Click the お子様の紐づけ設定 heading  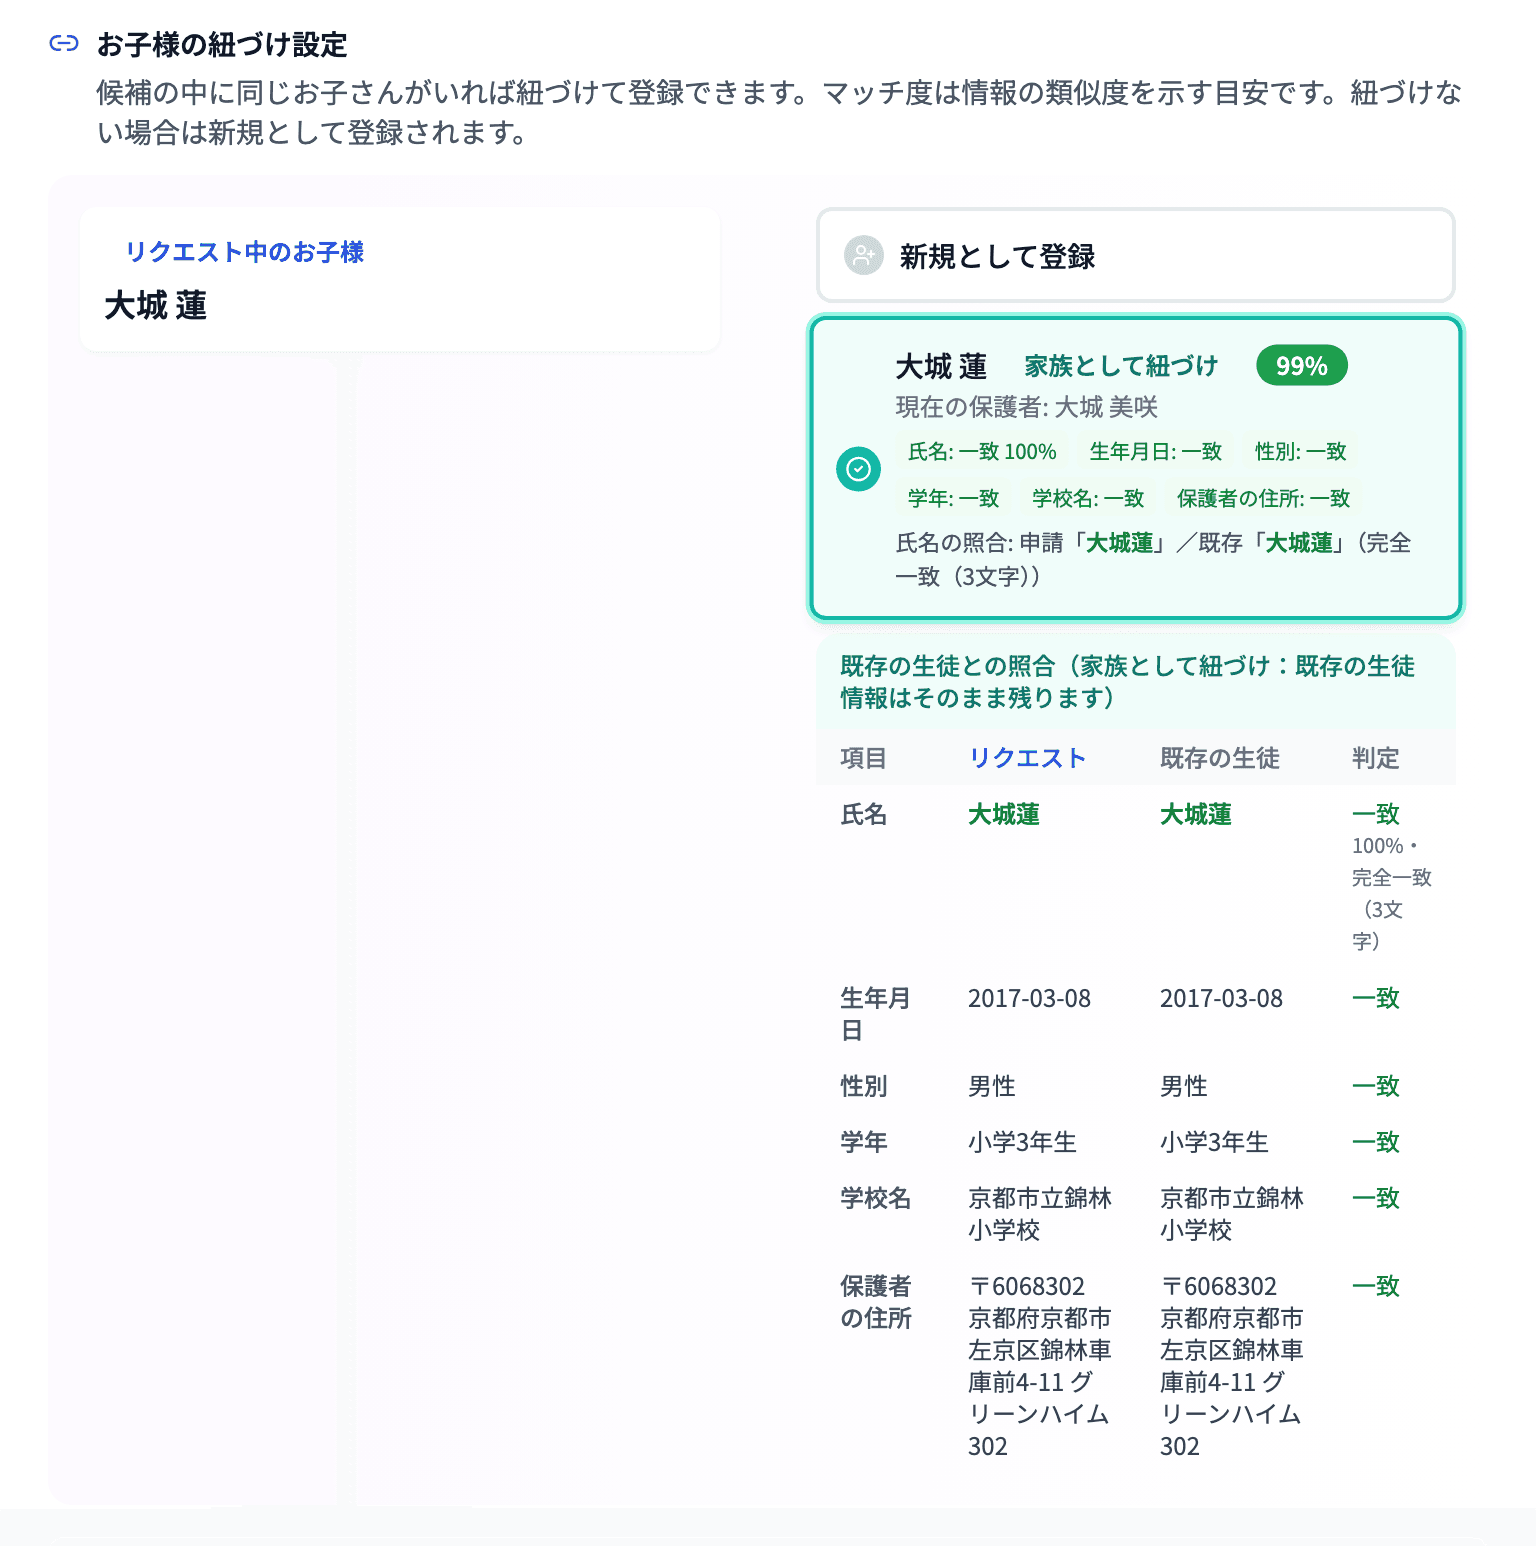(221, 44)
